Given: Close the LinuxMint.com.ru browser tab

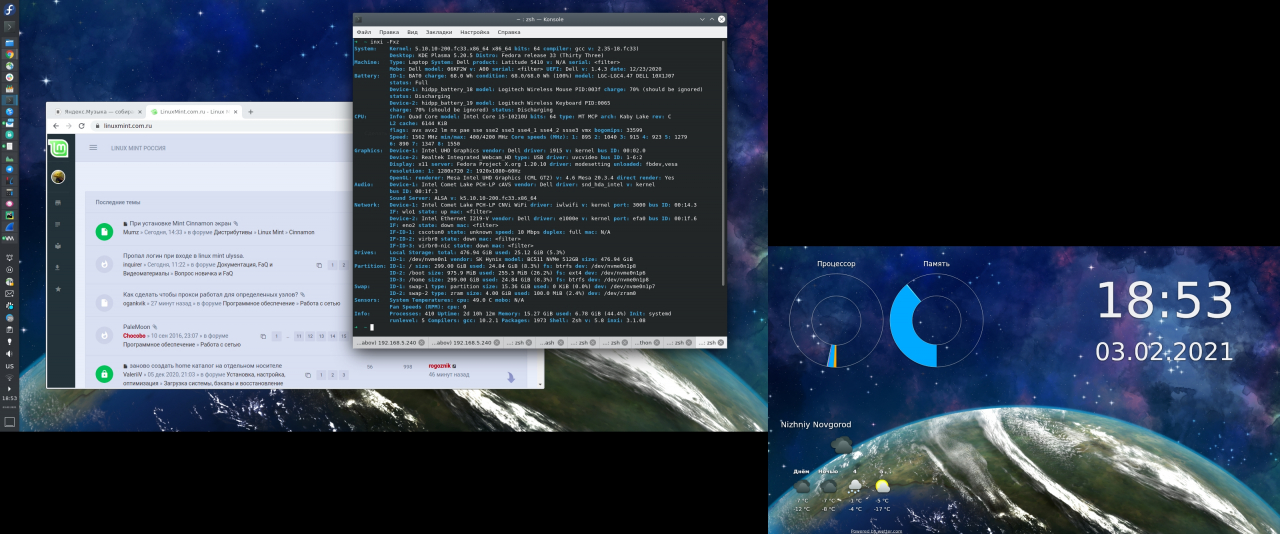Looking at the screenshot, I should (236, 112).
